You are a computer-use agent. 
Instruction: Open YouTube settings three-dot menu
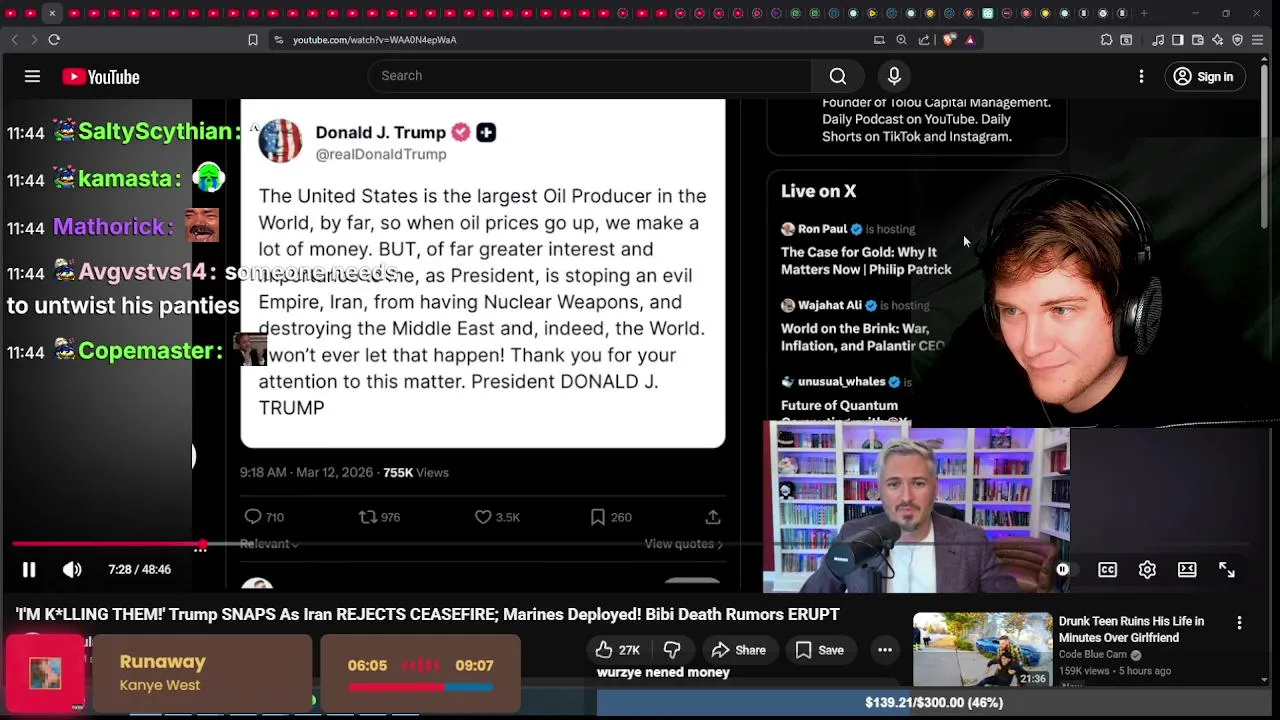tap(1141, 77)
